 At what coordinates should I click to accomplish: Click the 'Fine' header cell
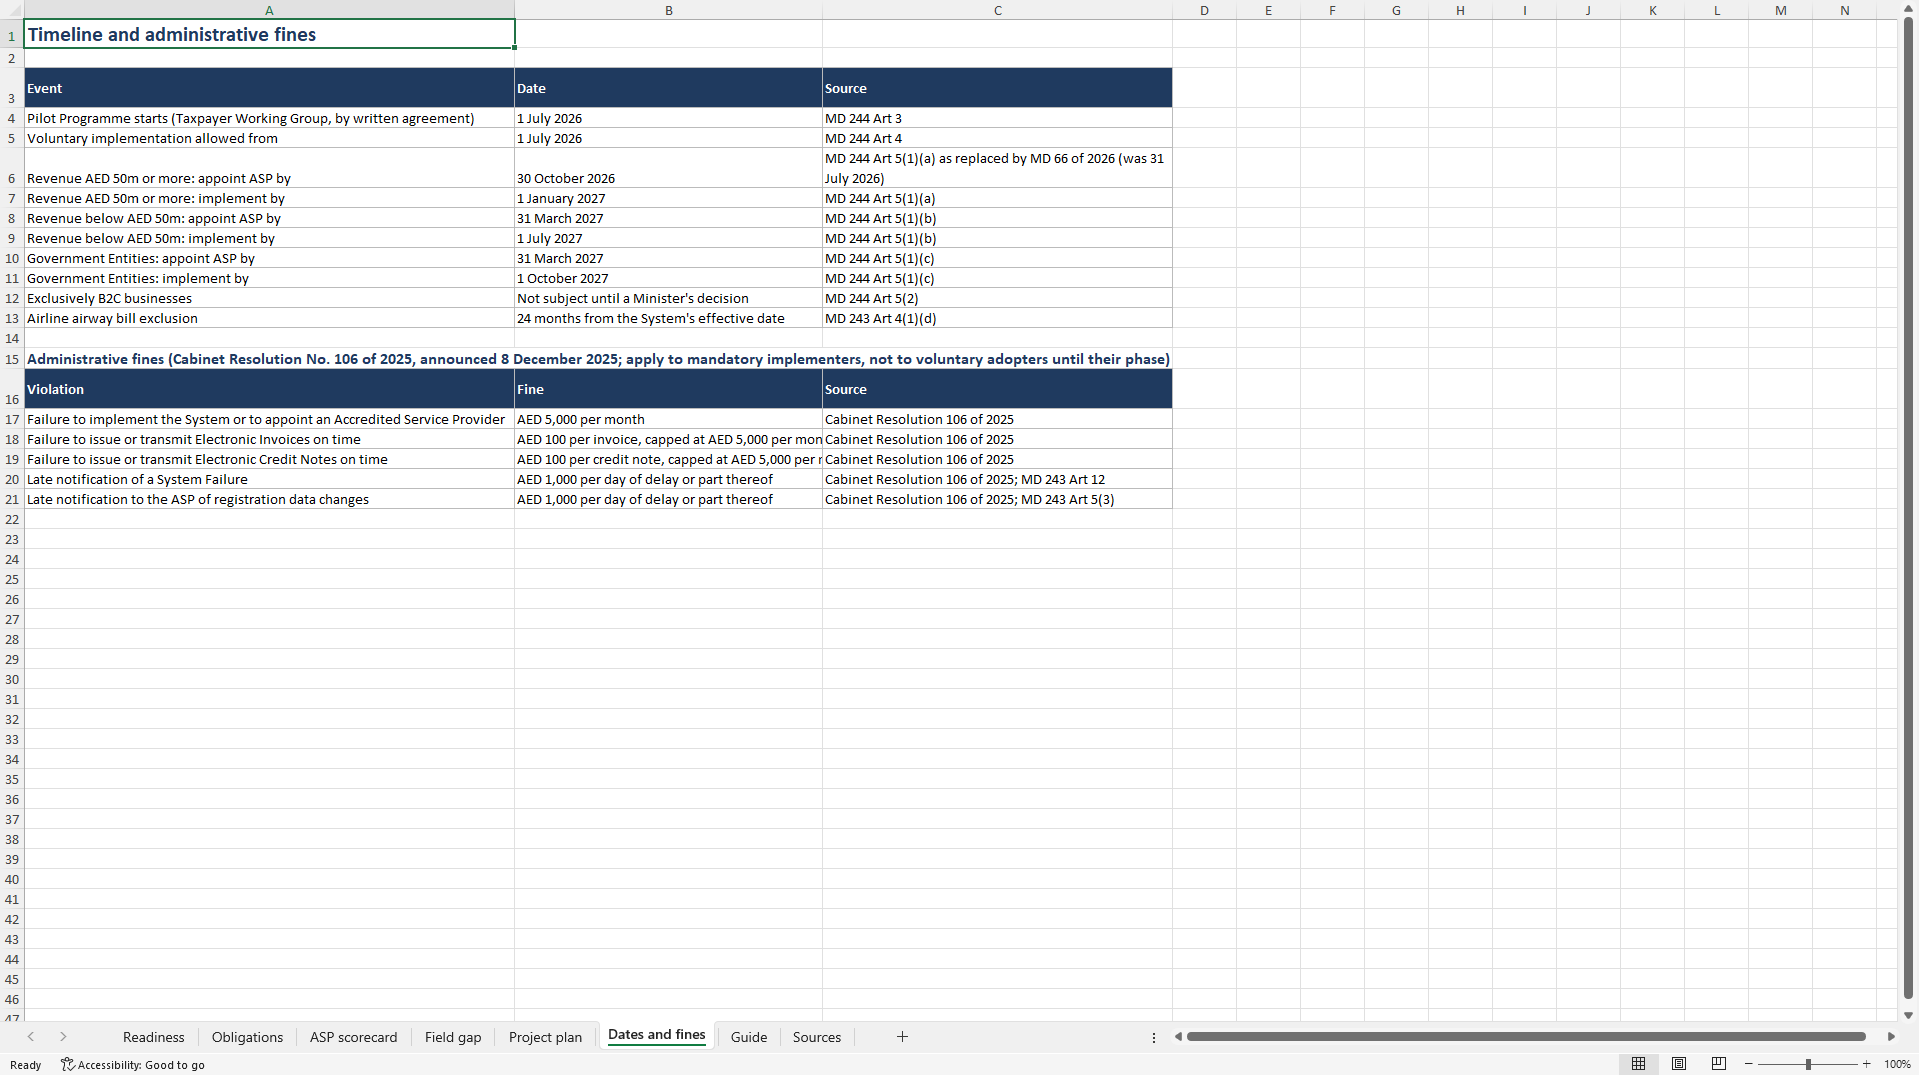(x=668, y=389)
